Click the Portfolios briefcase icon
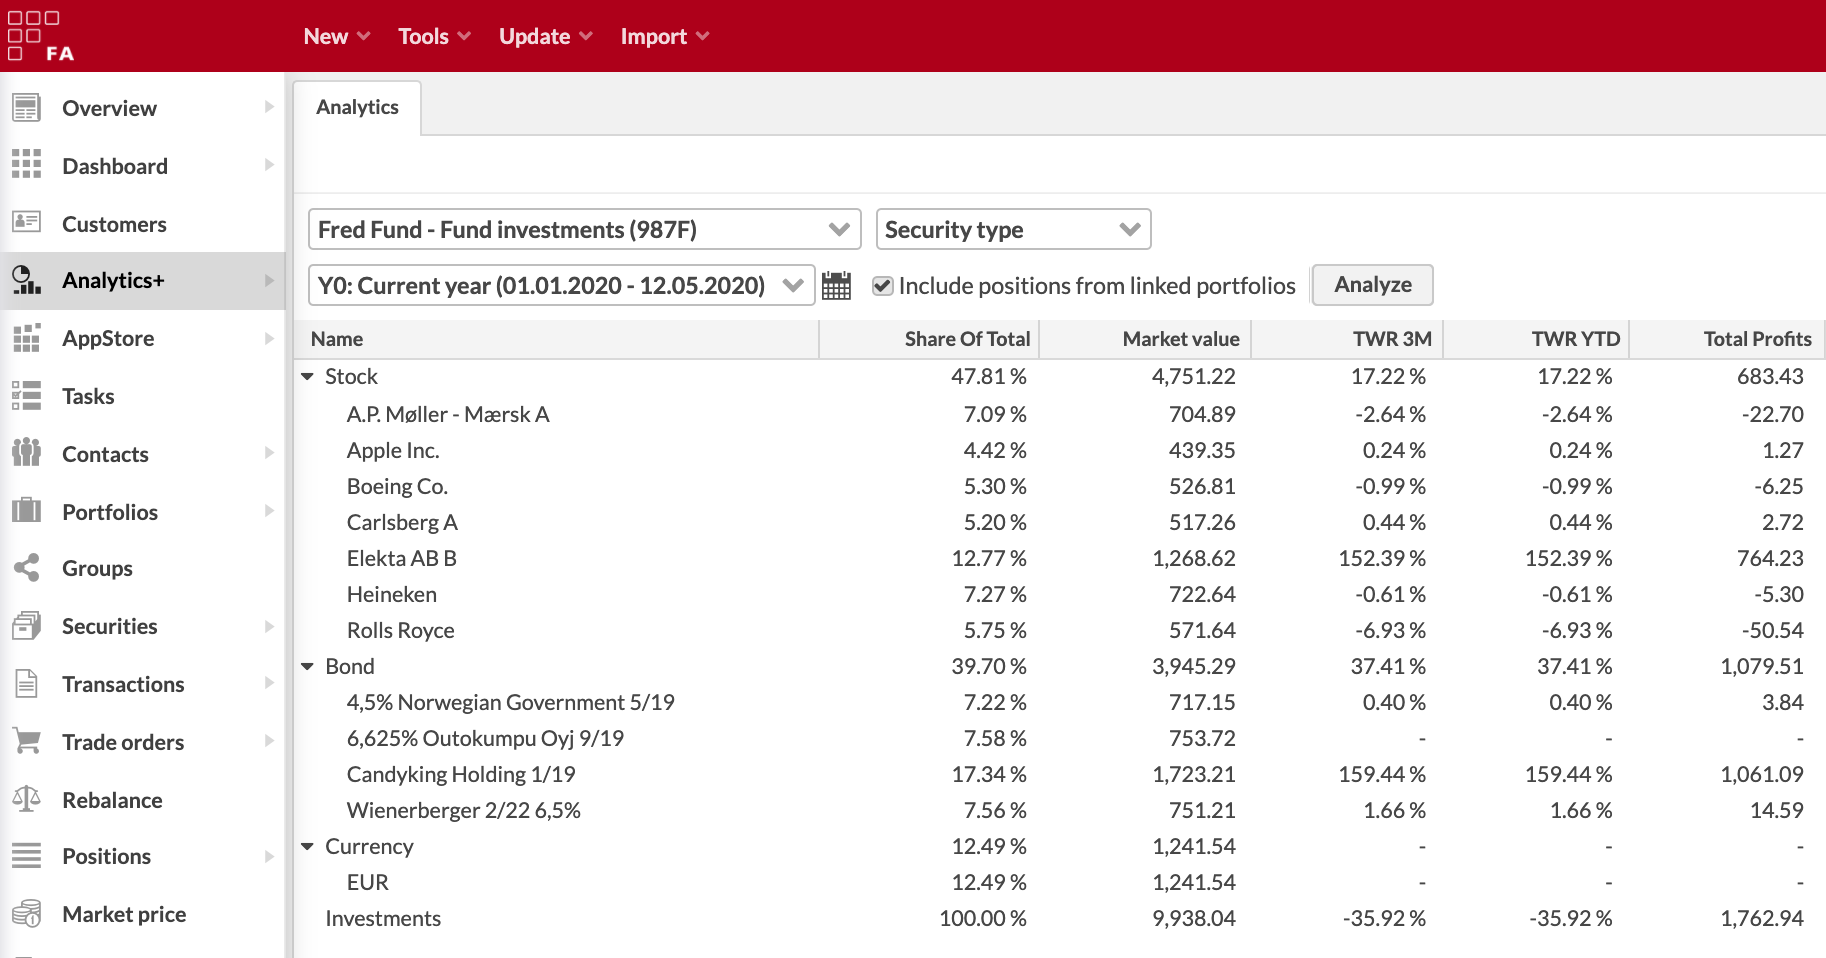 pos(27,511)
